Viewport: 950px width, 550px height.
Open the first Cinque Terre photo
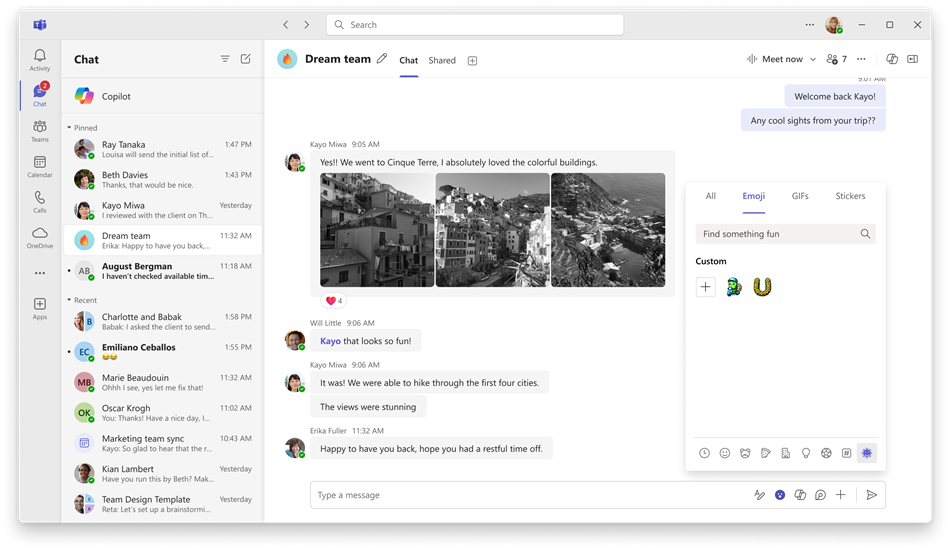tap(377, 230)
